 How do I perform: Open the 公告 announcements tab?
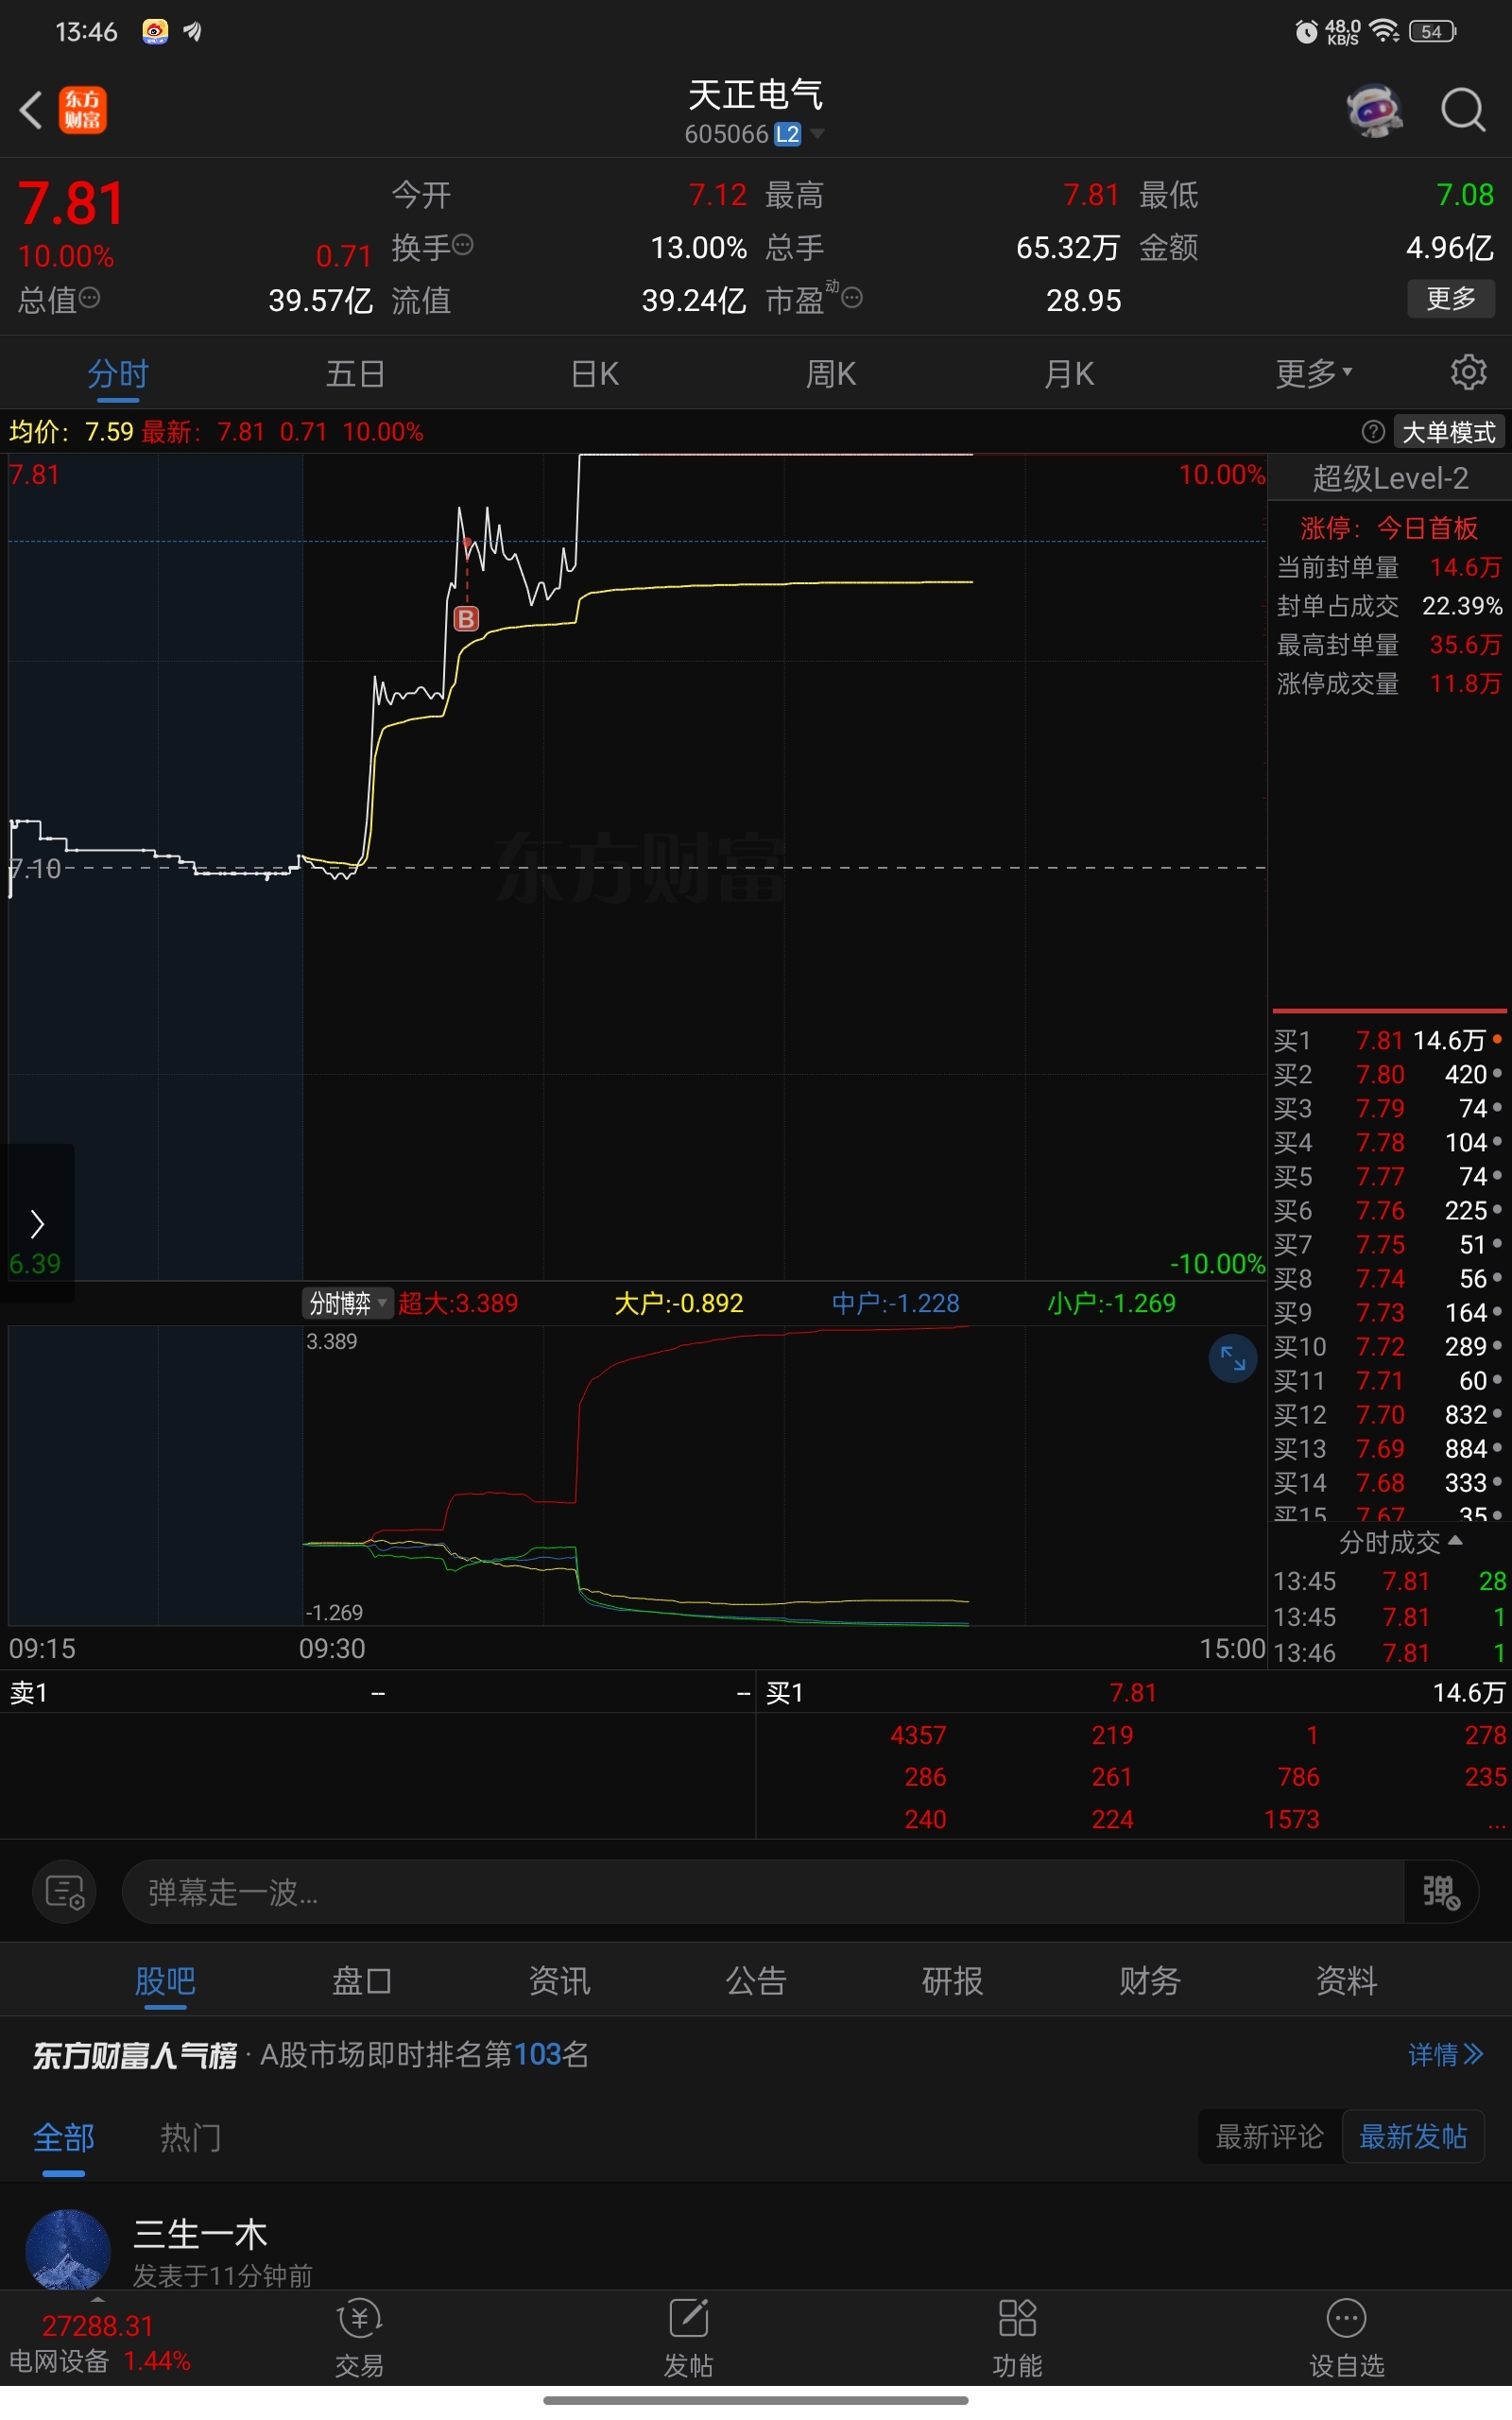click(756, 1980)
